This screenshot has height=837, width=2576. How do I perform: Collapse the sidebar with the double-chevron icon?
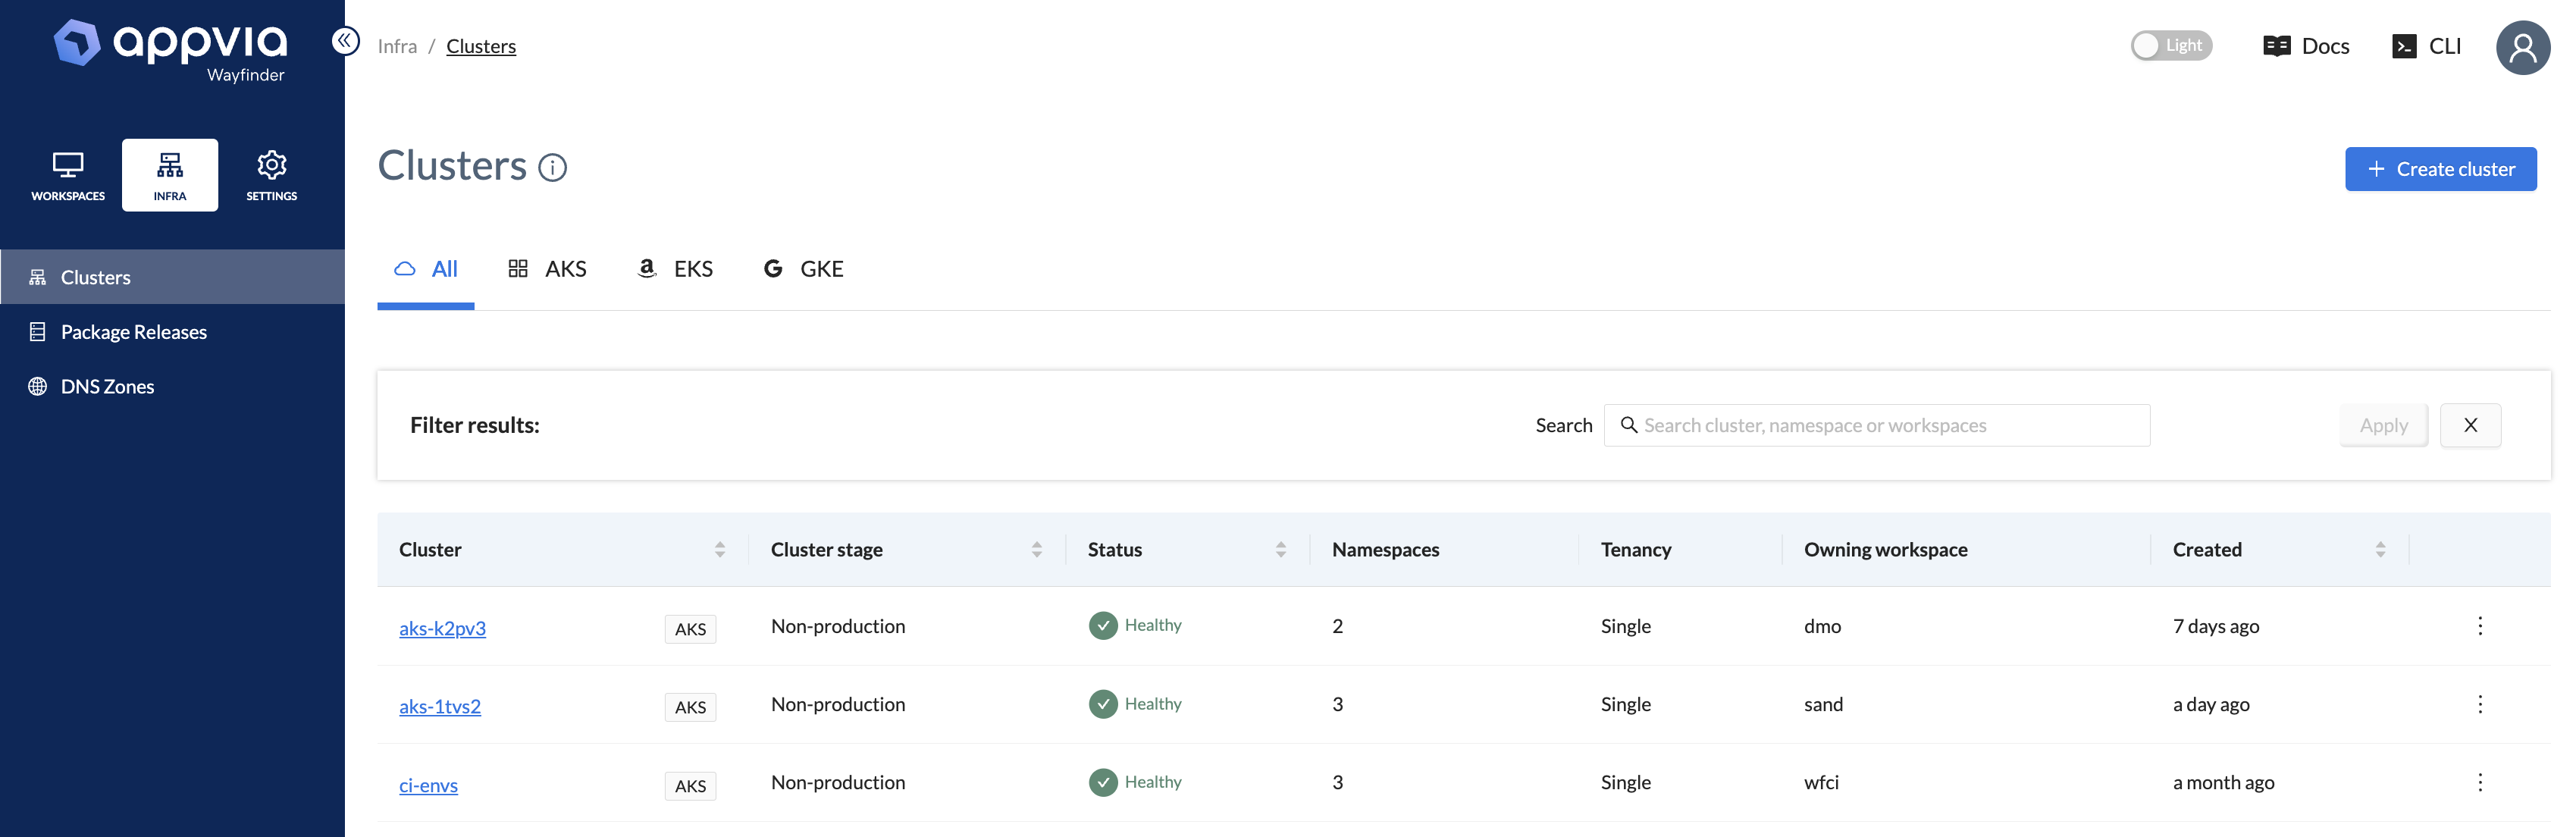(345, 41)
